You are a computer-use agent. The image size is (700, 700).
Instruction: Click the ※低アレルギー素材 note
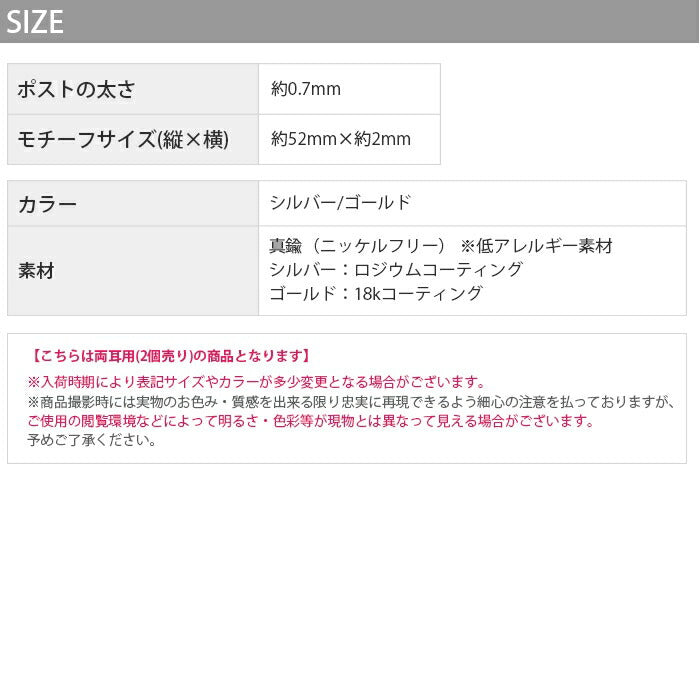click(536, 246)
